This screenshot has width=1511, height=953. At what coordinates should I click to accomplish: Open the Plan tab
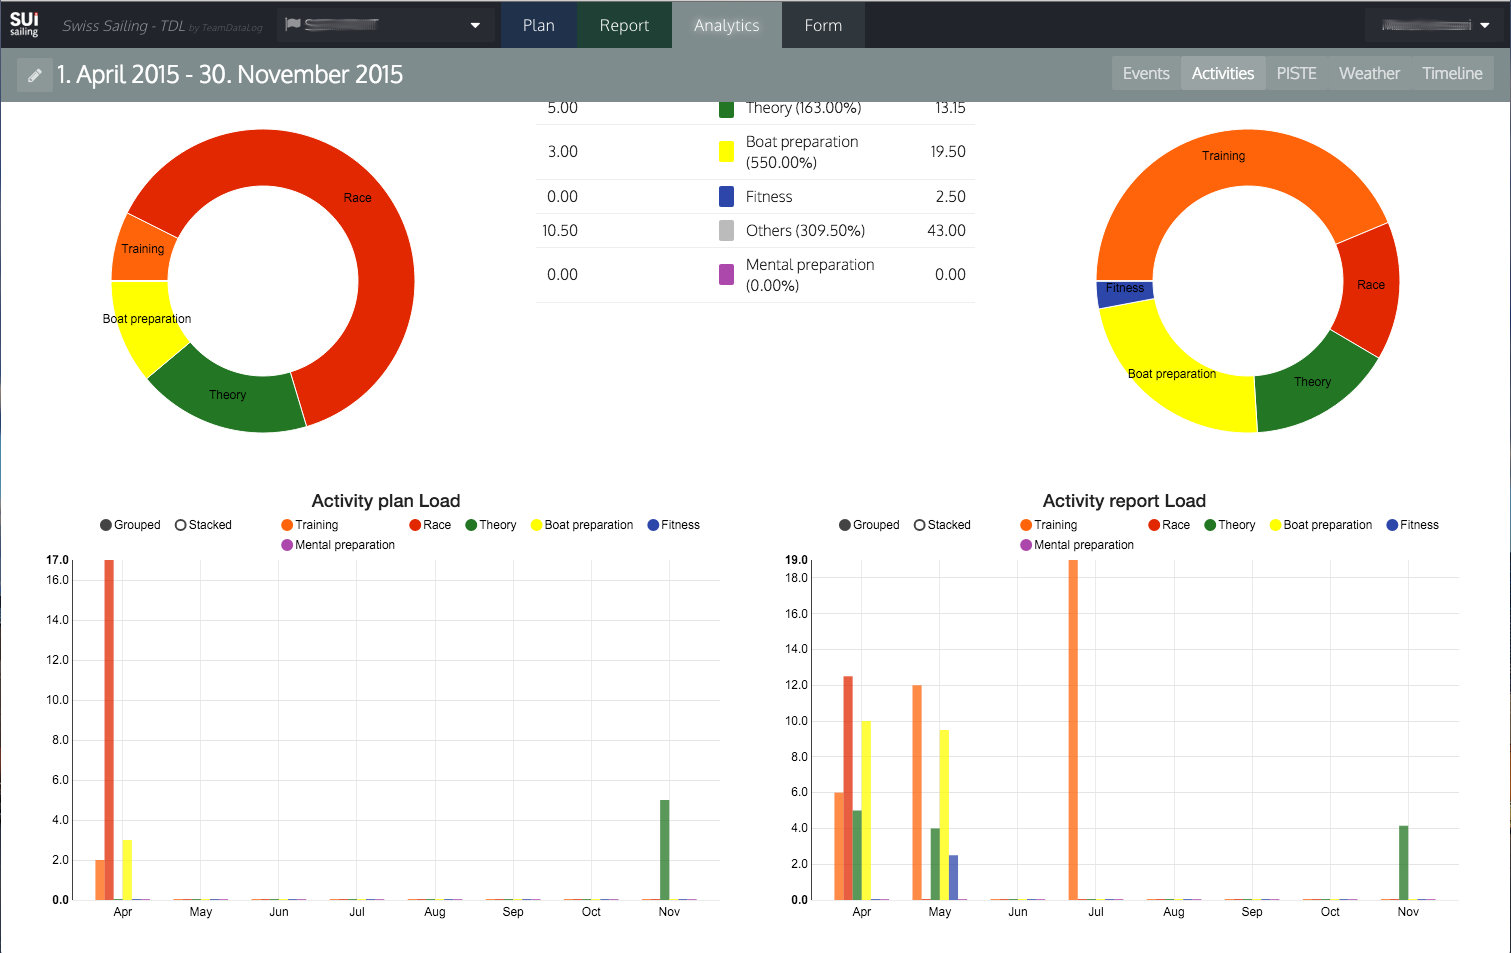(538, 25)
